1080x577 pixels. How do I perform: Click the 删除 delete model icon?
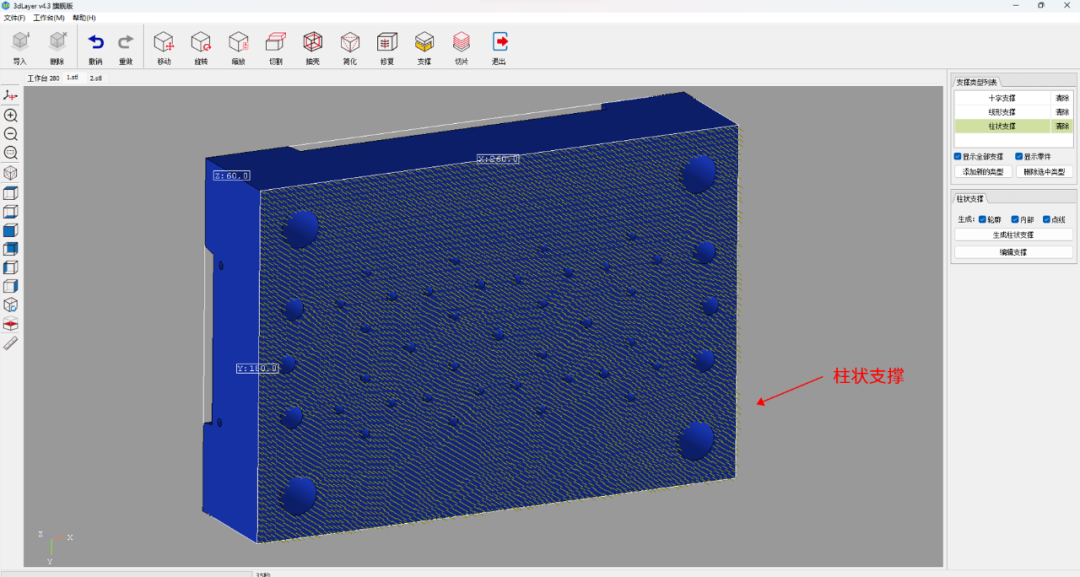pyautogui.click(x=57, y=43)
